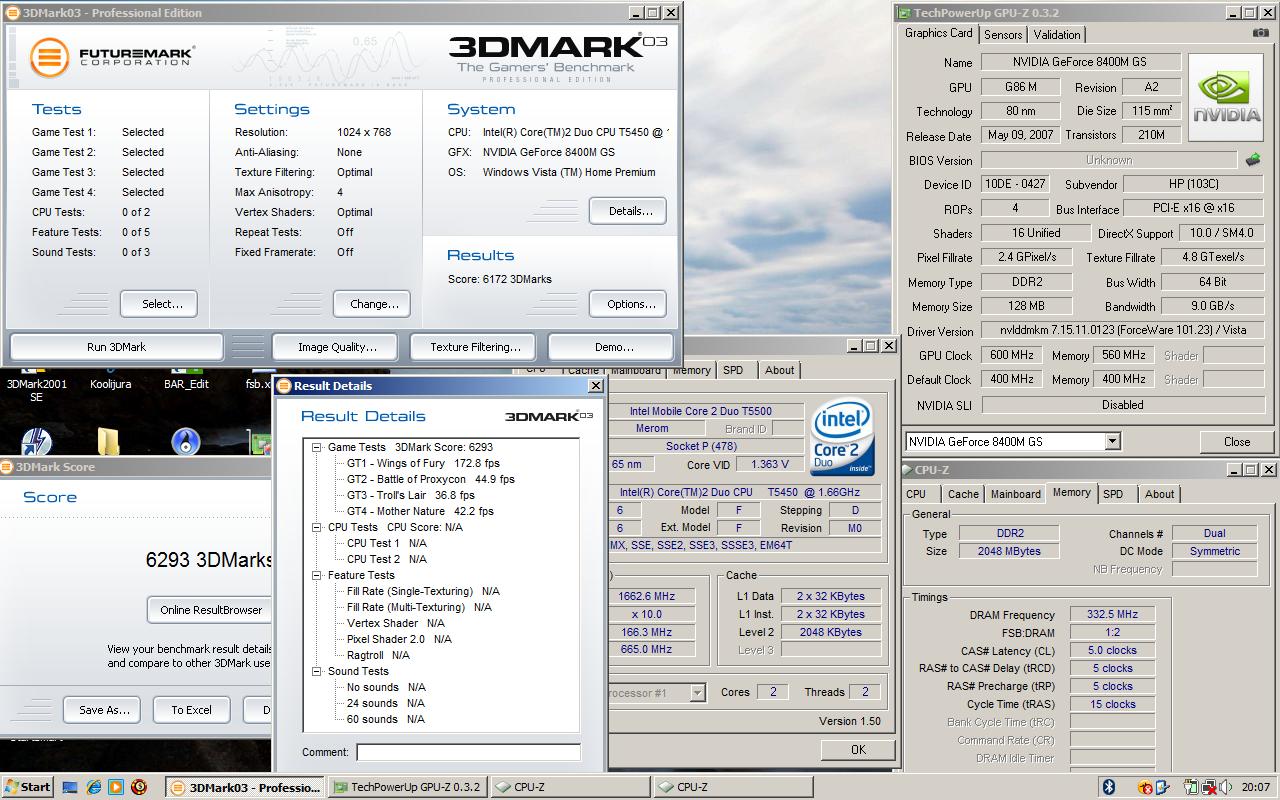
Task: Click OK in the CPU-Z window
Action: click(858, 749)
